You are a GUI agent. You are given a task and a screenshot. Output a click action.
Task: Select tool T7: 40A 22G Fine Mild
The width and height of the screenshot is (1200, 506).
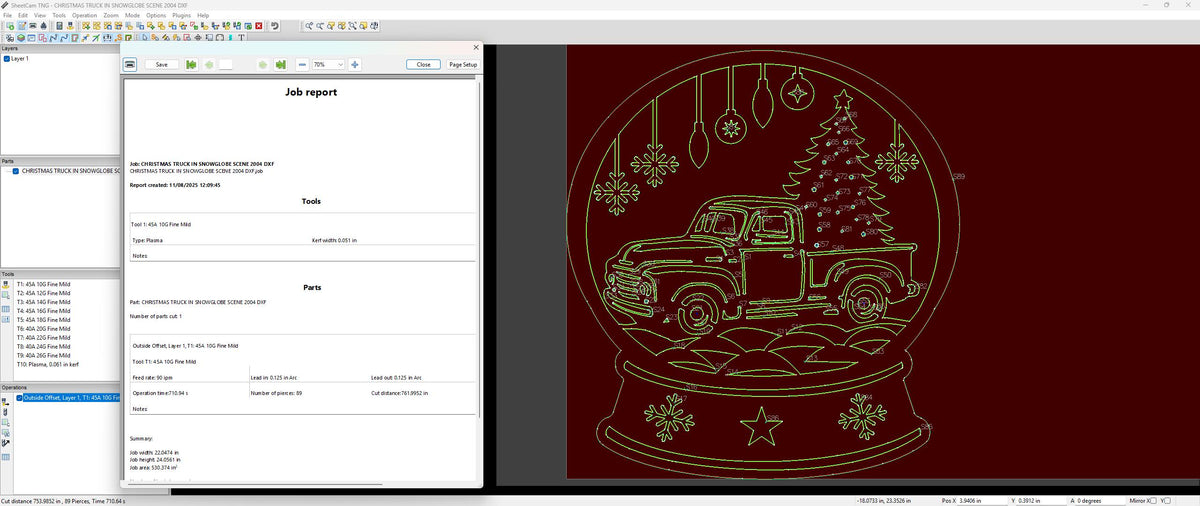point(44,338)
